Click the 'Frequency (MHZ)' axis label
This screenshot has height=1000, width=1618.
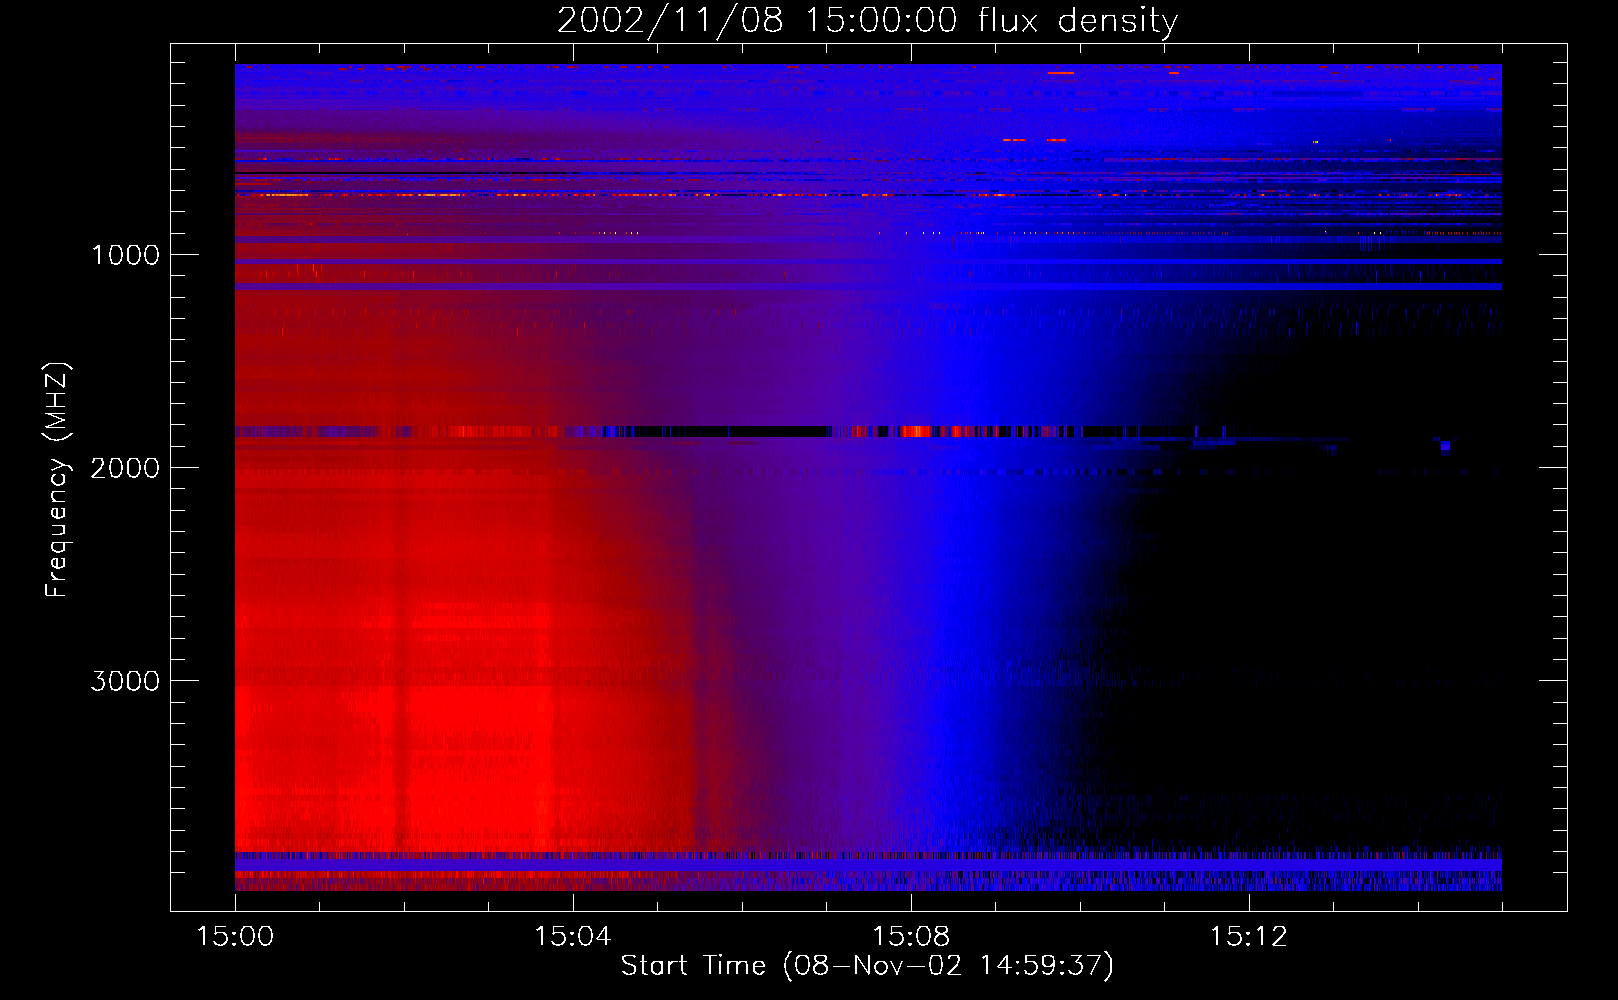(57, 480)
